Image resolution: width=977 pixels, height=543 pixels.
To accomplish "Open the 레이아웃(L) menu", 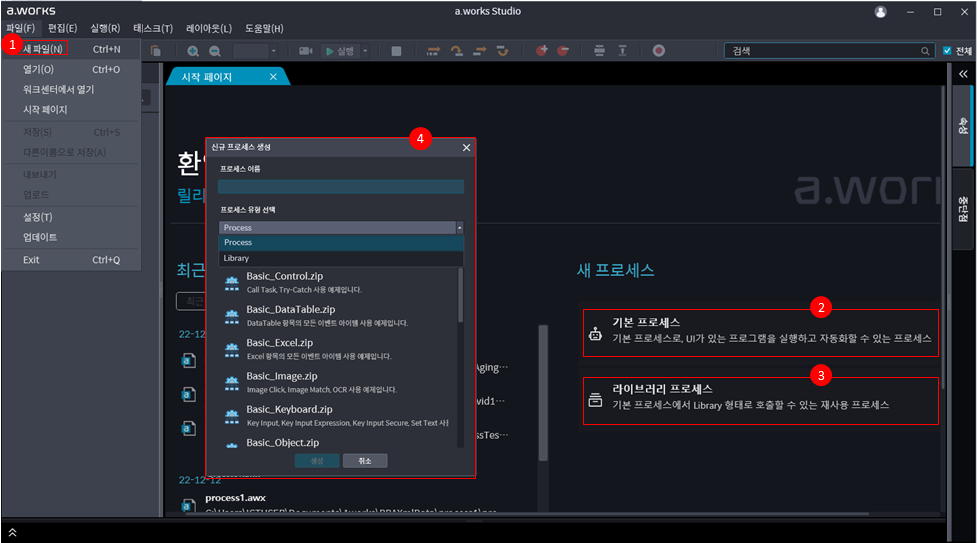I will coord(209,29).
